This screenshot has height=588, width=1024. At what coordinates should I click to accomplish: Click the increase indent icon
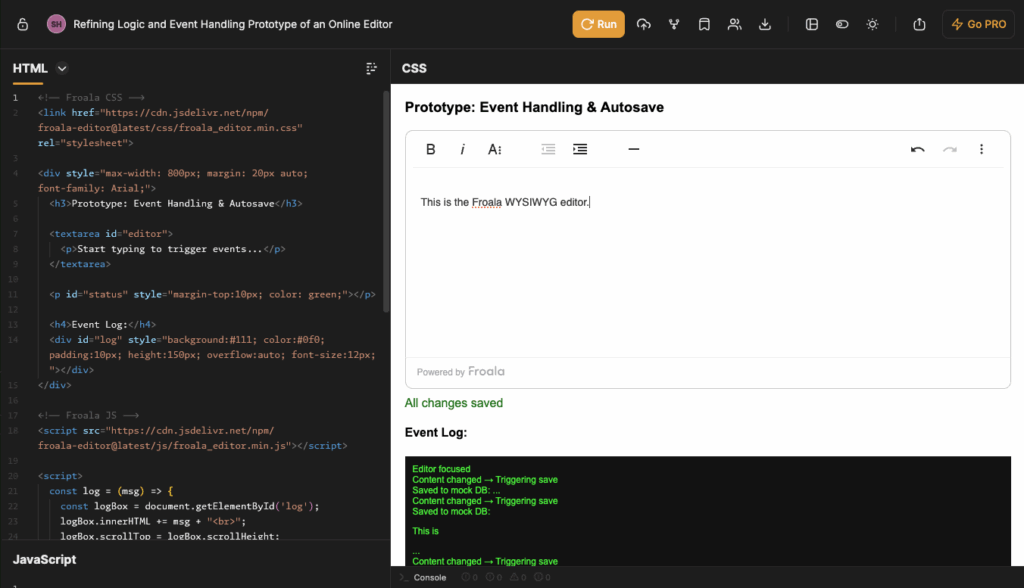point(580,150)
